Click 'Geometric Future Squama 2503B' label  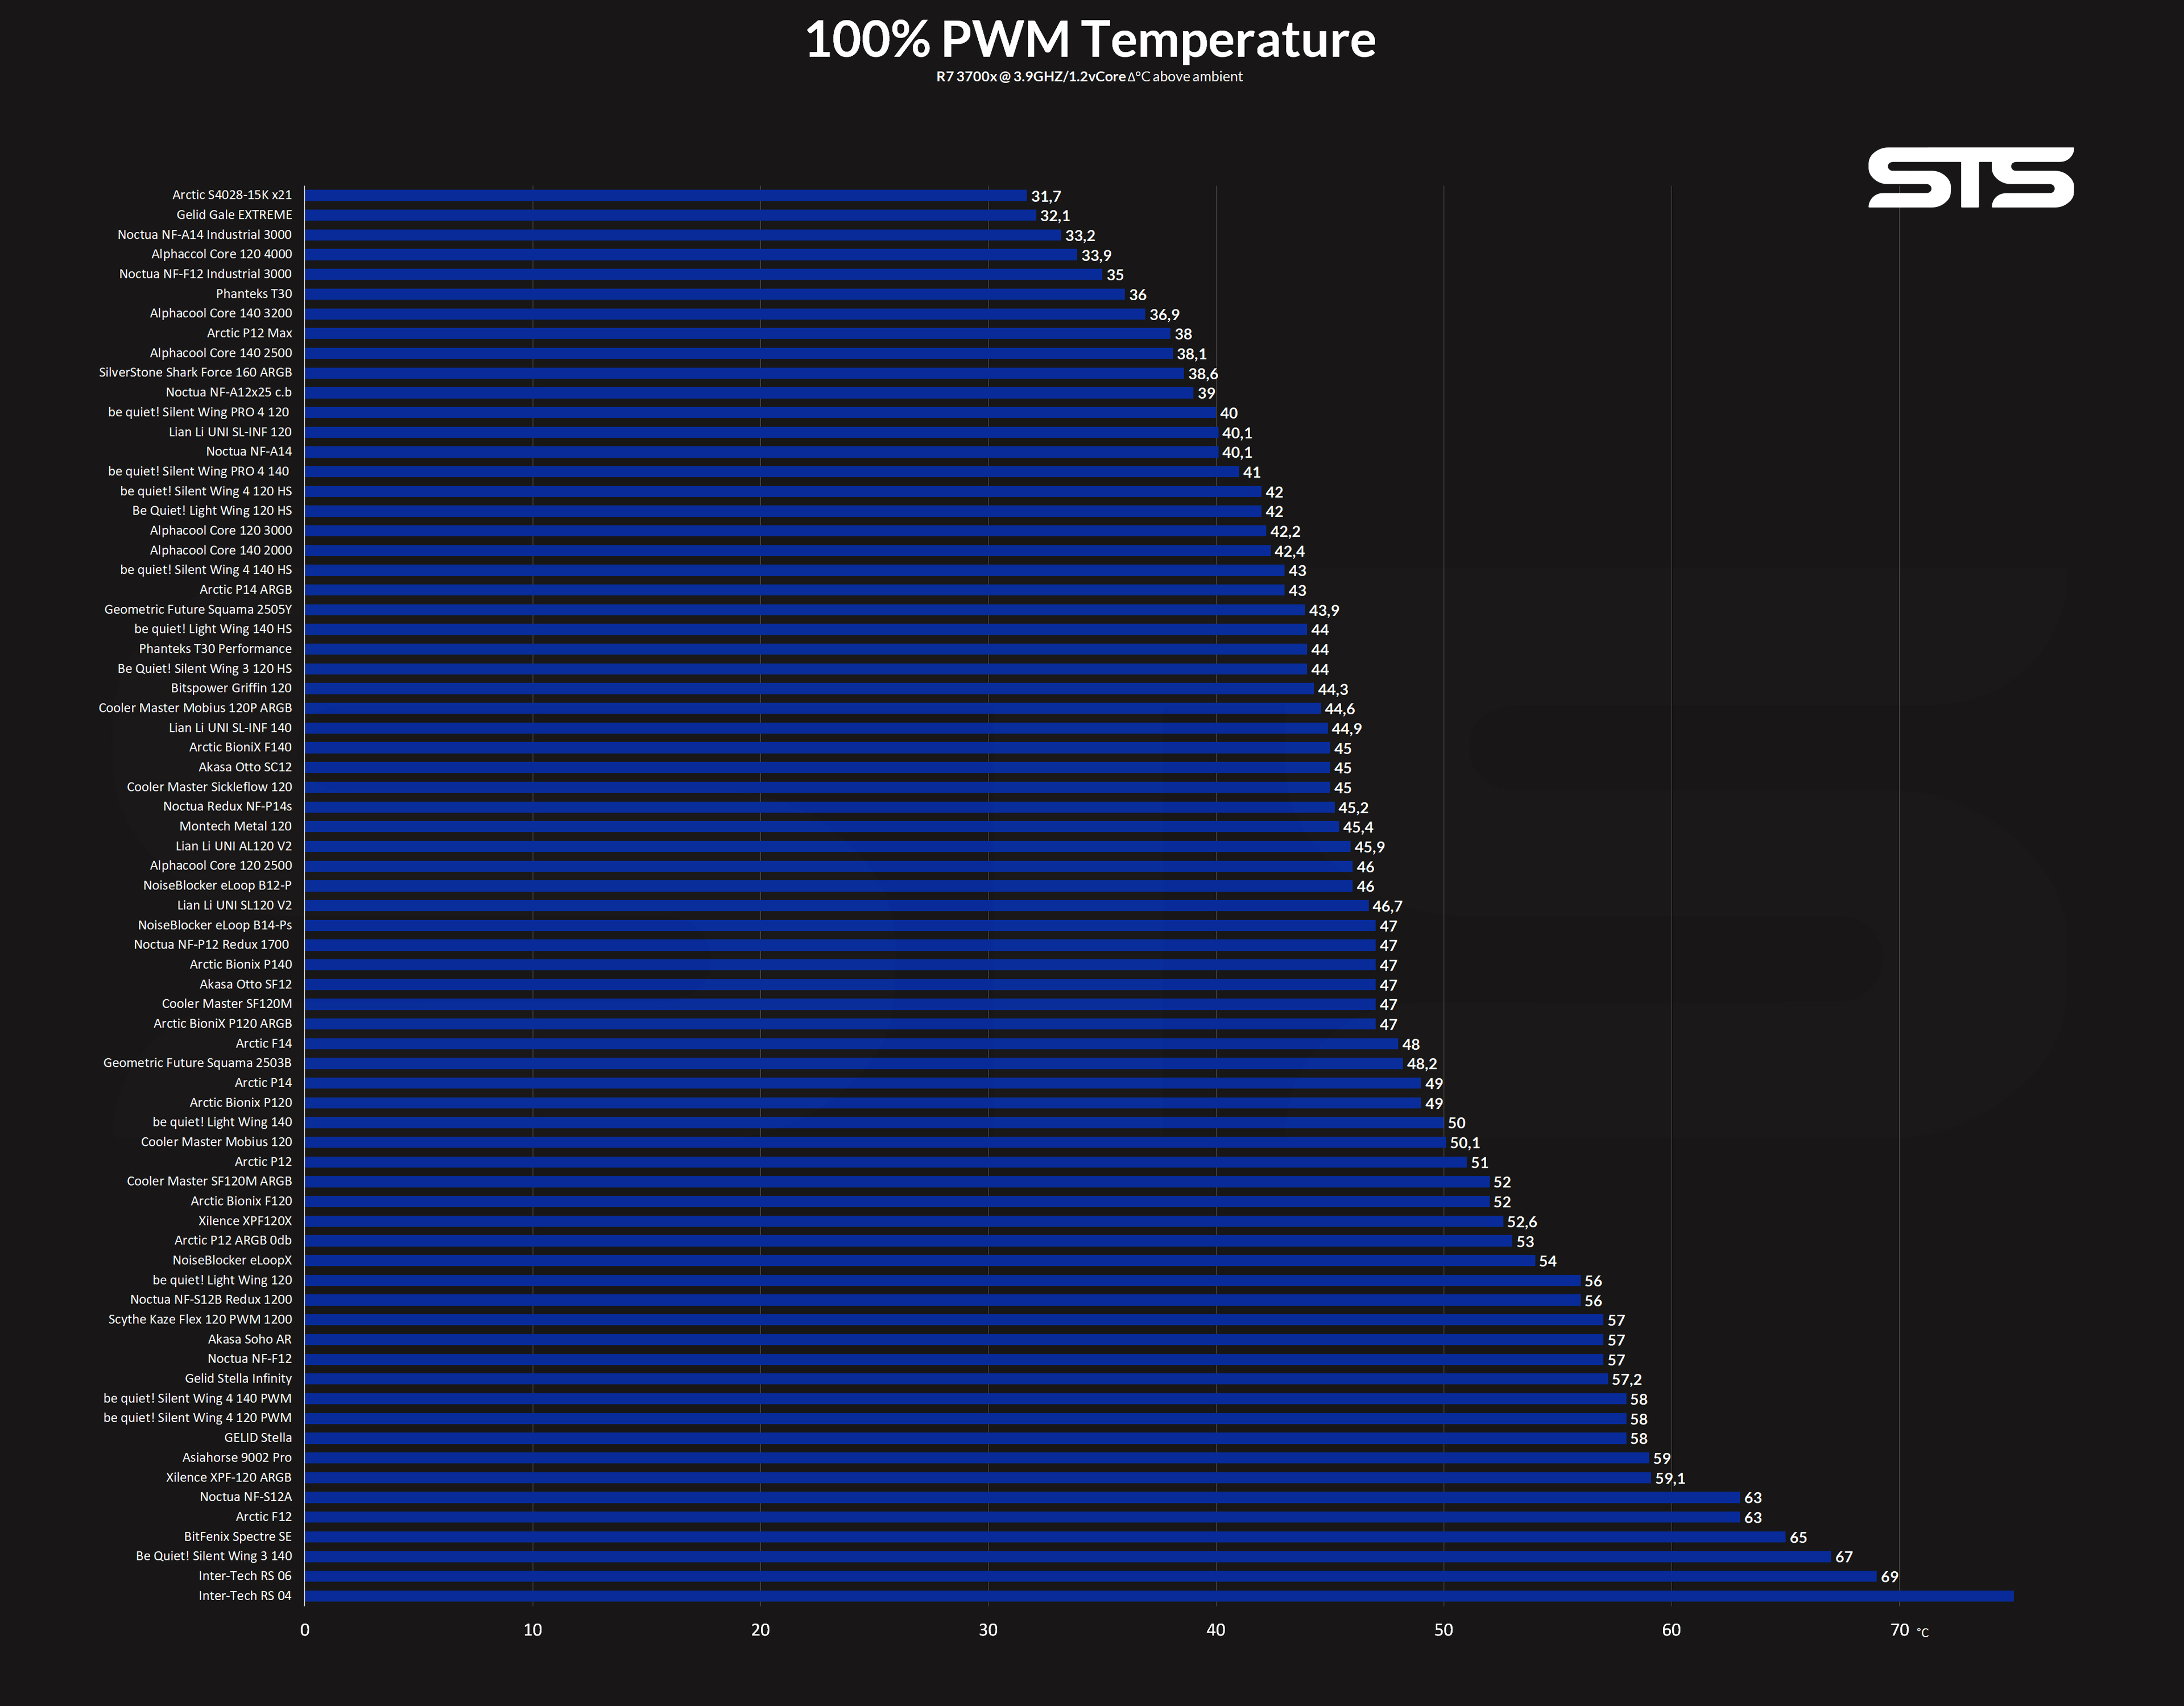click(x=198, y=1063)
